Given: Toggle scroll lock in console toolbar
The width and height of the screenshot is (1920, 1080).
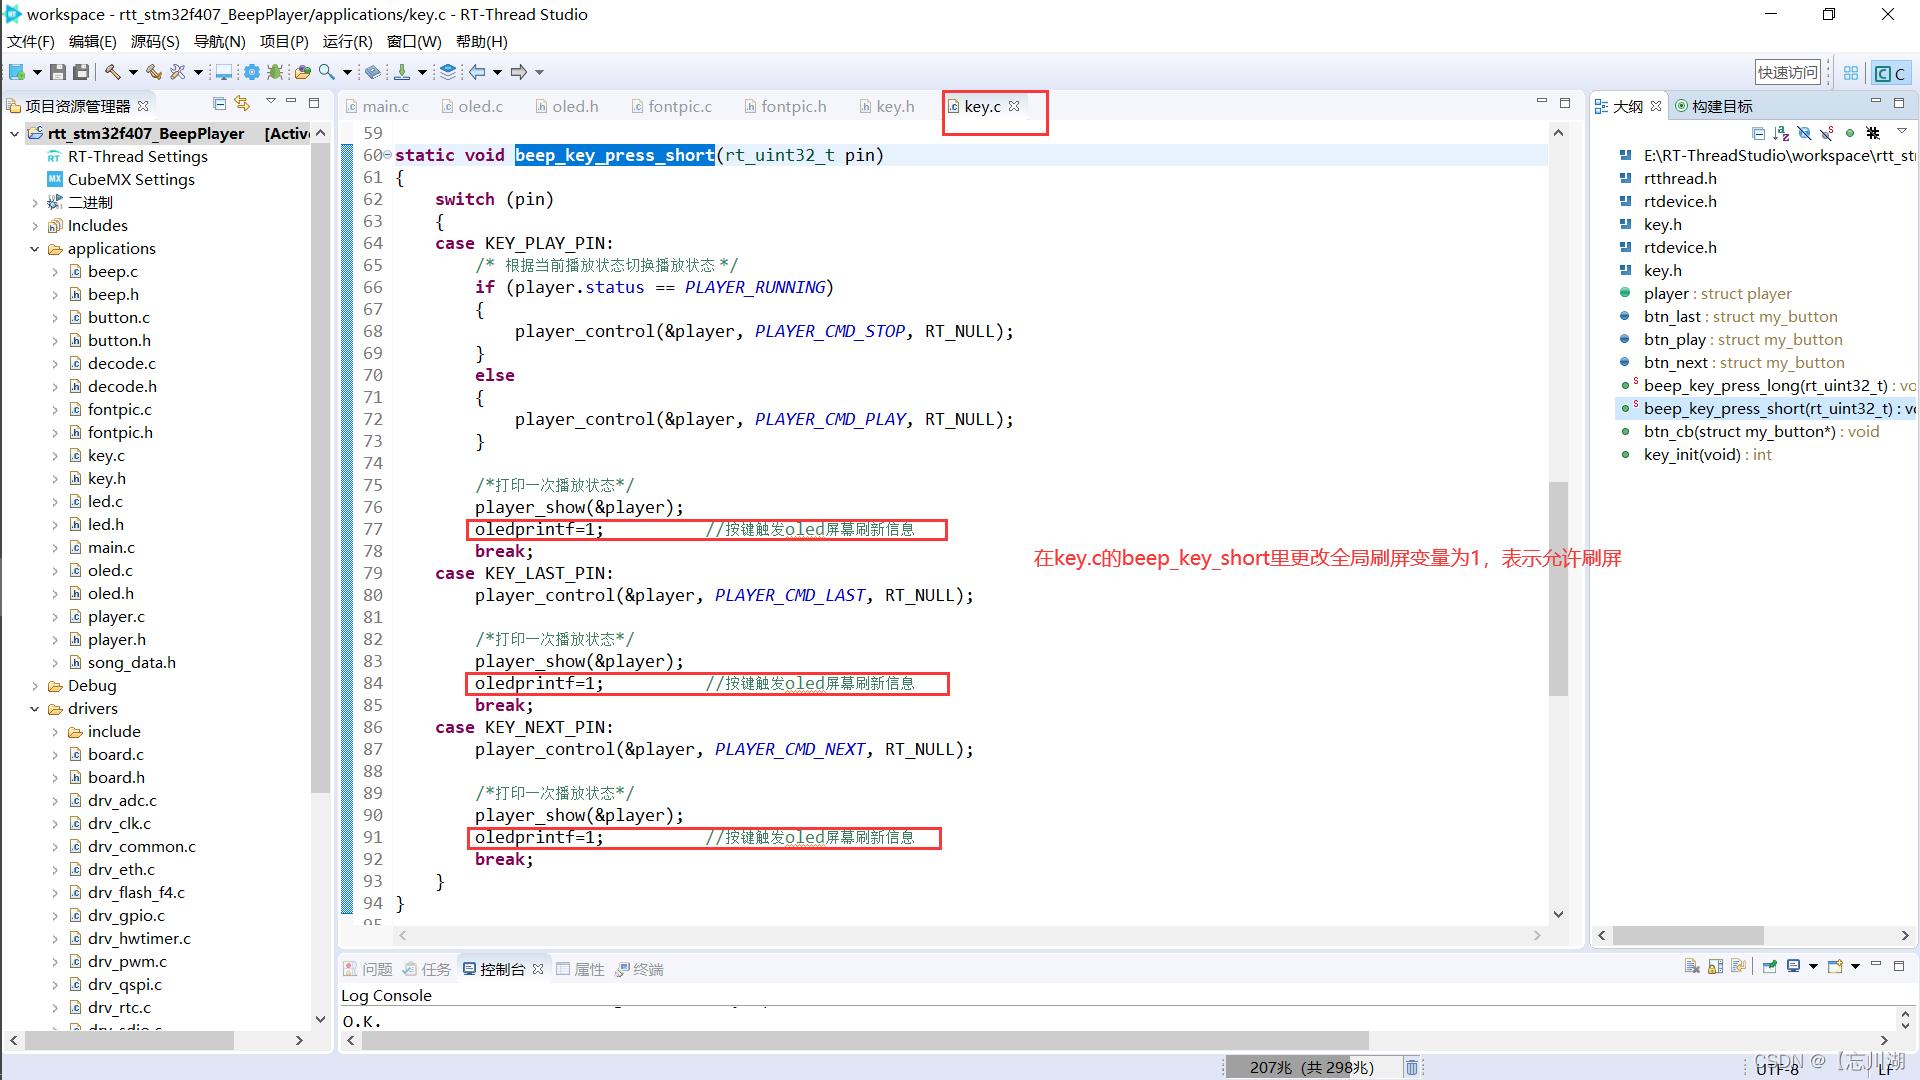Looking at the screenshot, I should tap(1715, 966).
